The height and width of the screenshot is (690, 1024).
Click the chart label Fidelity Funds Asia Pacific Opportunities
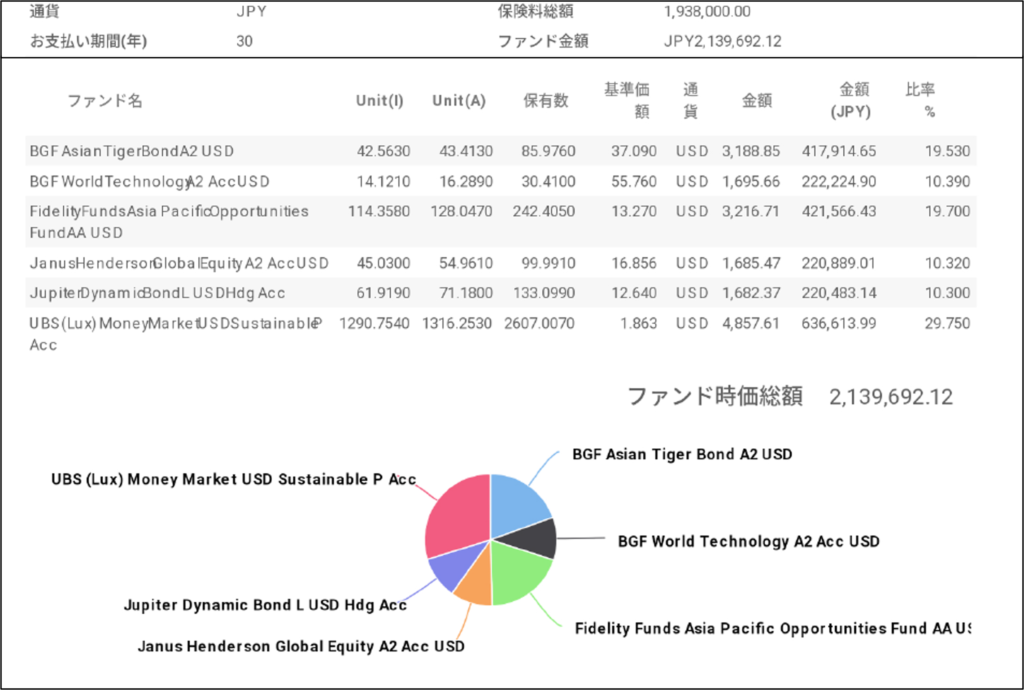(x=773, y=628)
